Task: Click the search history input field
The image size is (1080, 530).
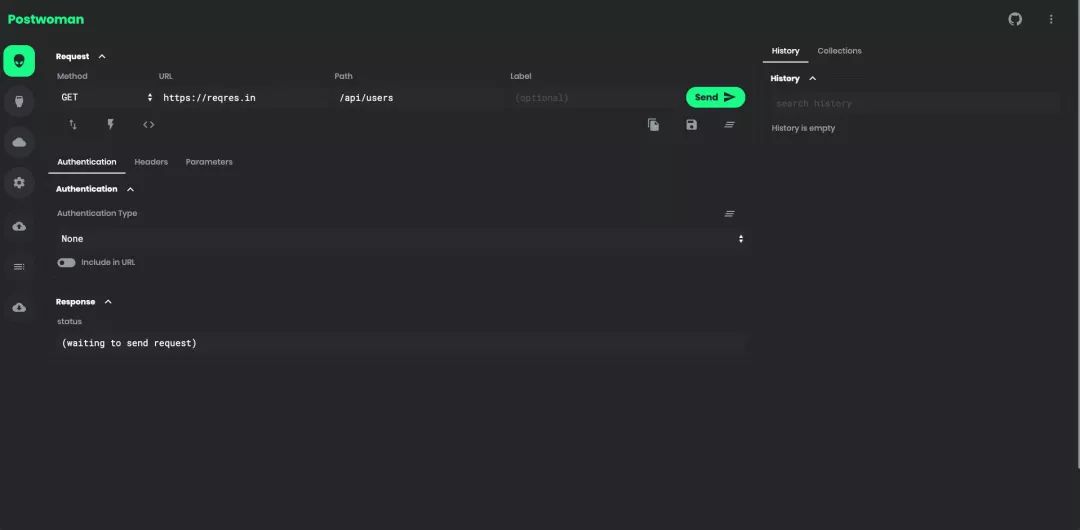Action: [915, 103]
